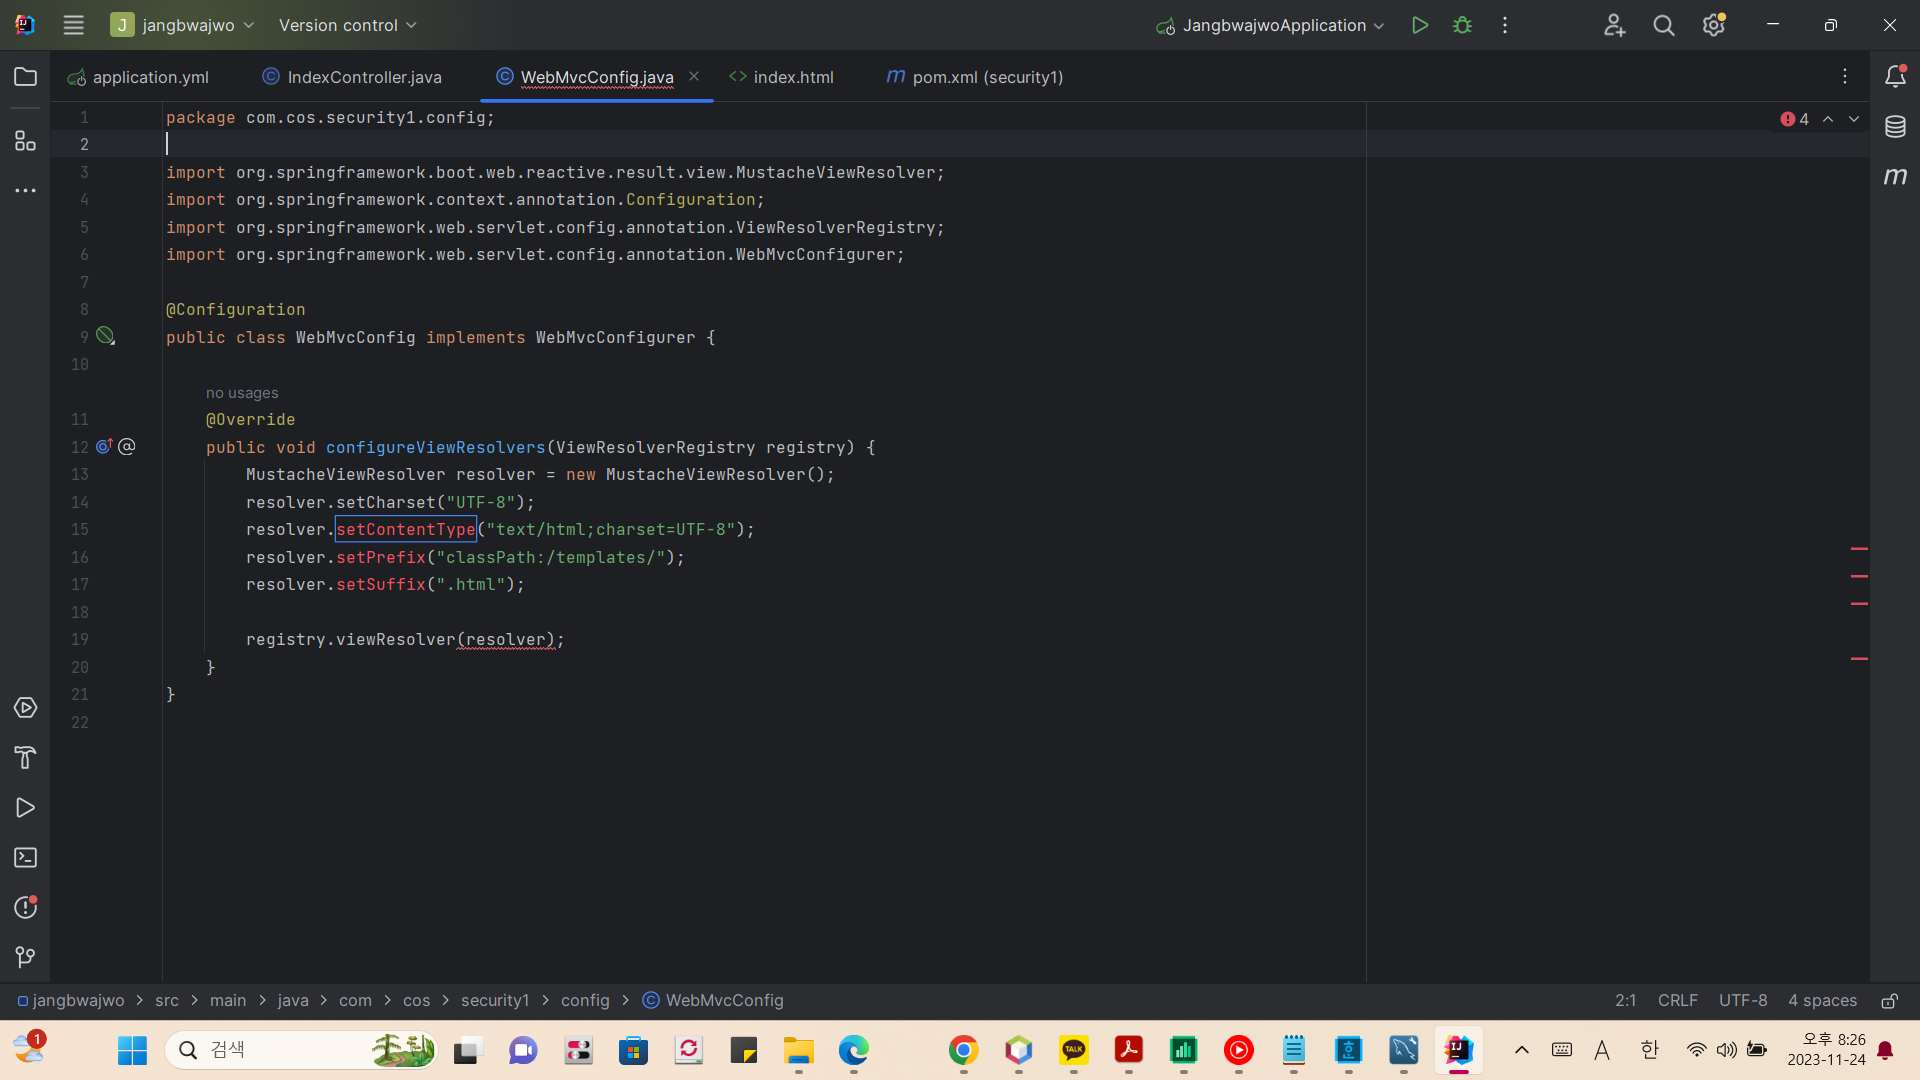Open Microsoft Edge from the taskbar
The image size is (1920, 1080).
pyautogui.click(x=853, y=1050)
